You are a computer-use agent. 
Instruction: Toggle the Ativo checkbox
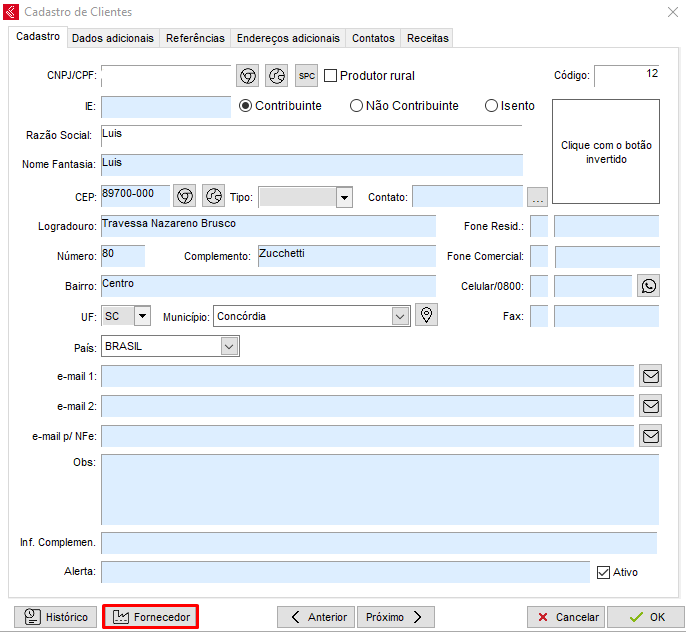click(603, 572)
